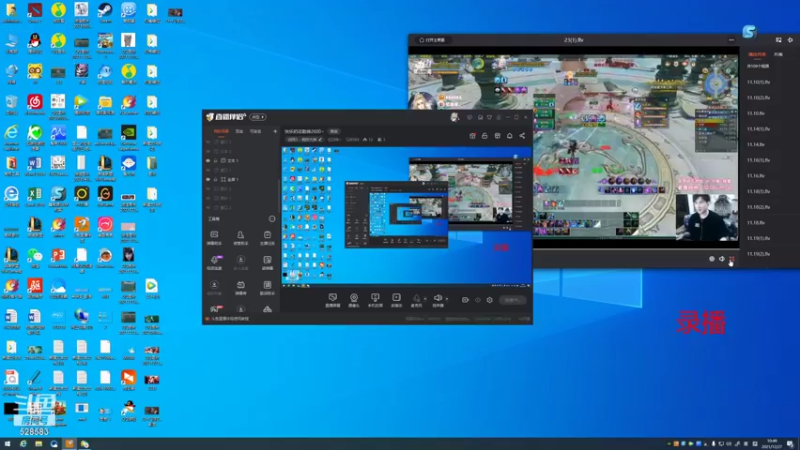Switch to the third scene tab
Image resolution: width=800 pixels, height=450 pixels.
pyautogui.click(x=256, y=131)
